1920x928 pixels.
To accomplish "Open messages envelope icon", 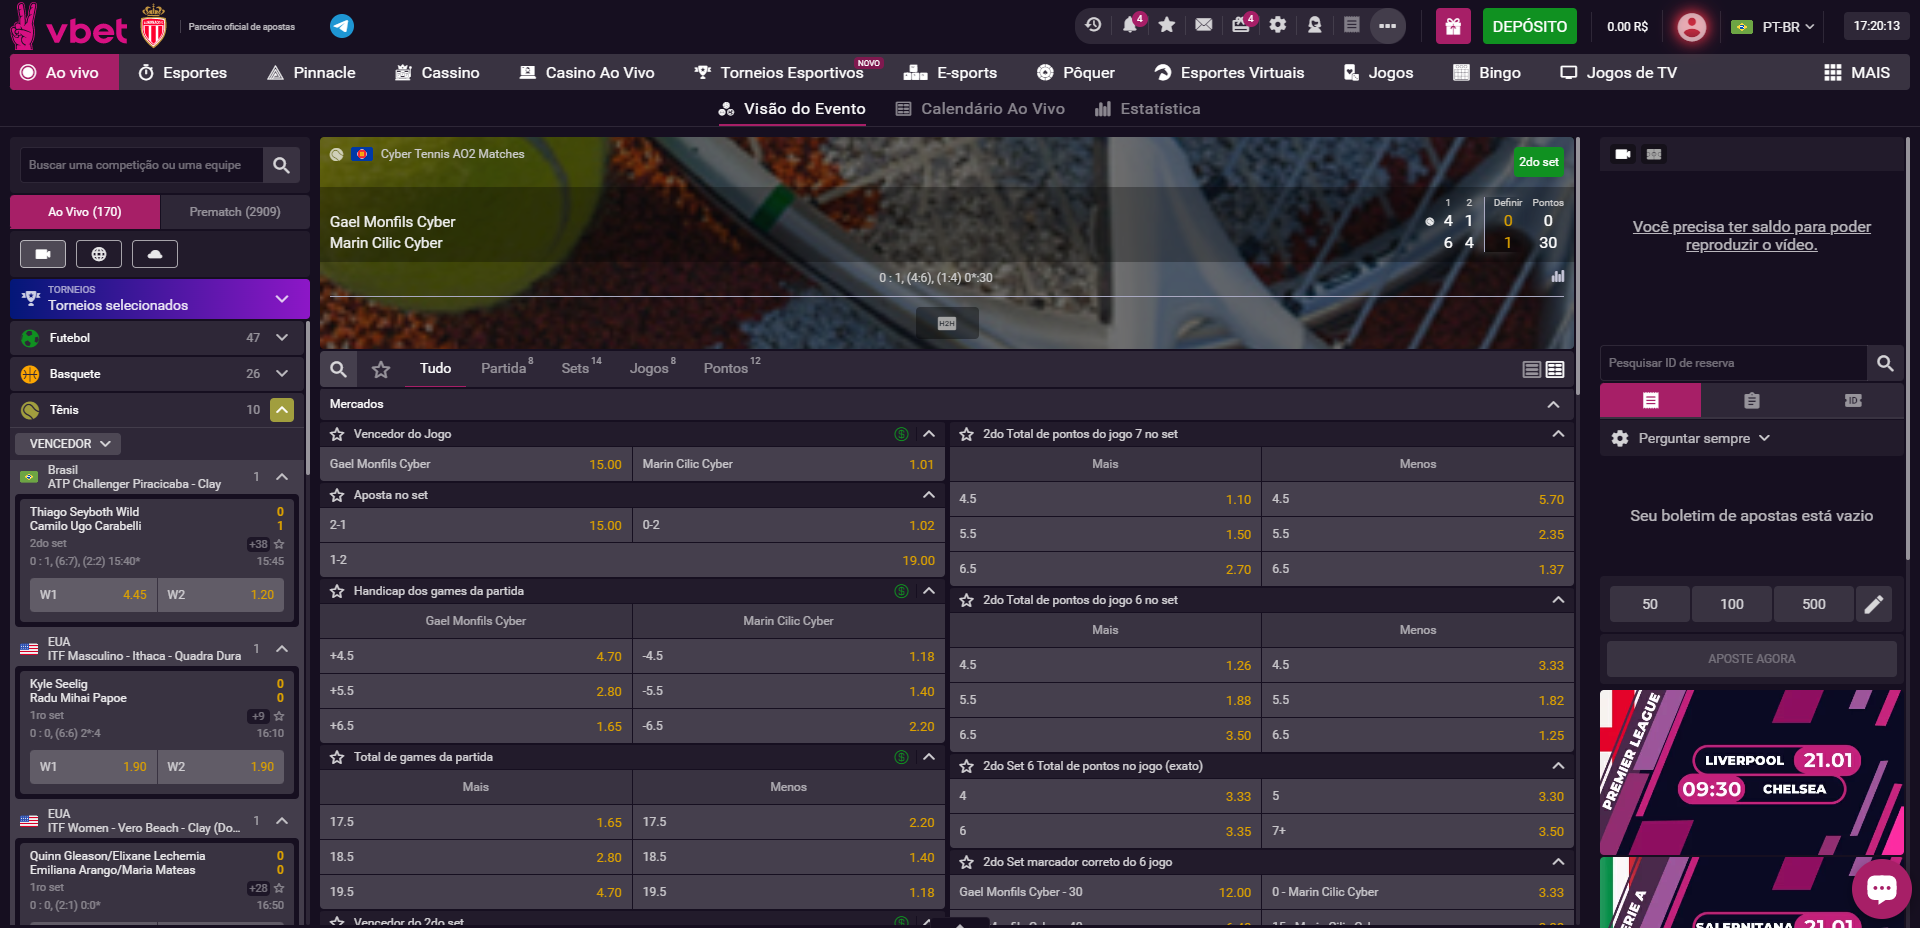I will pyautogui.click(x=1204, y=25).
